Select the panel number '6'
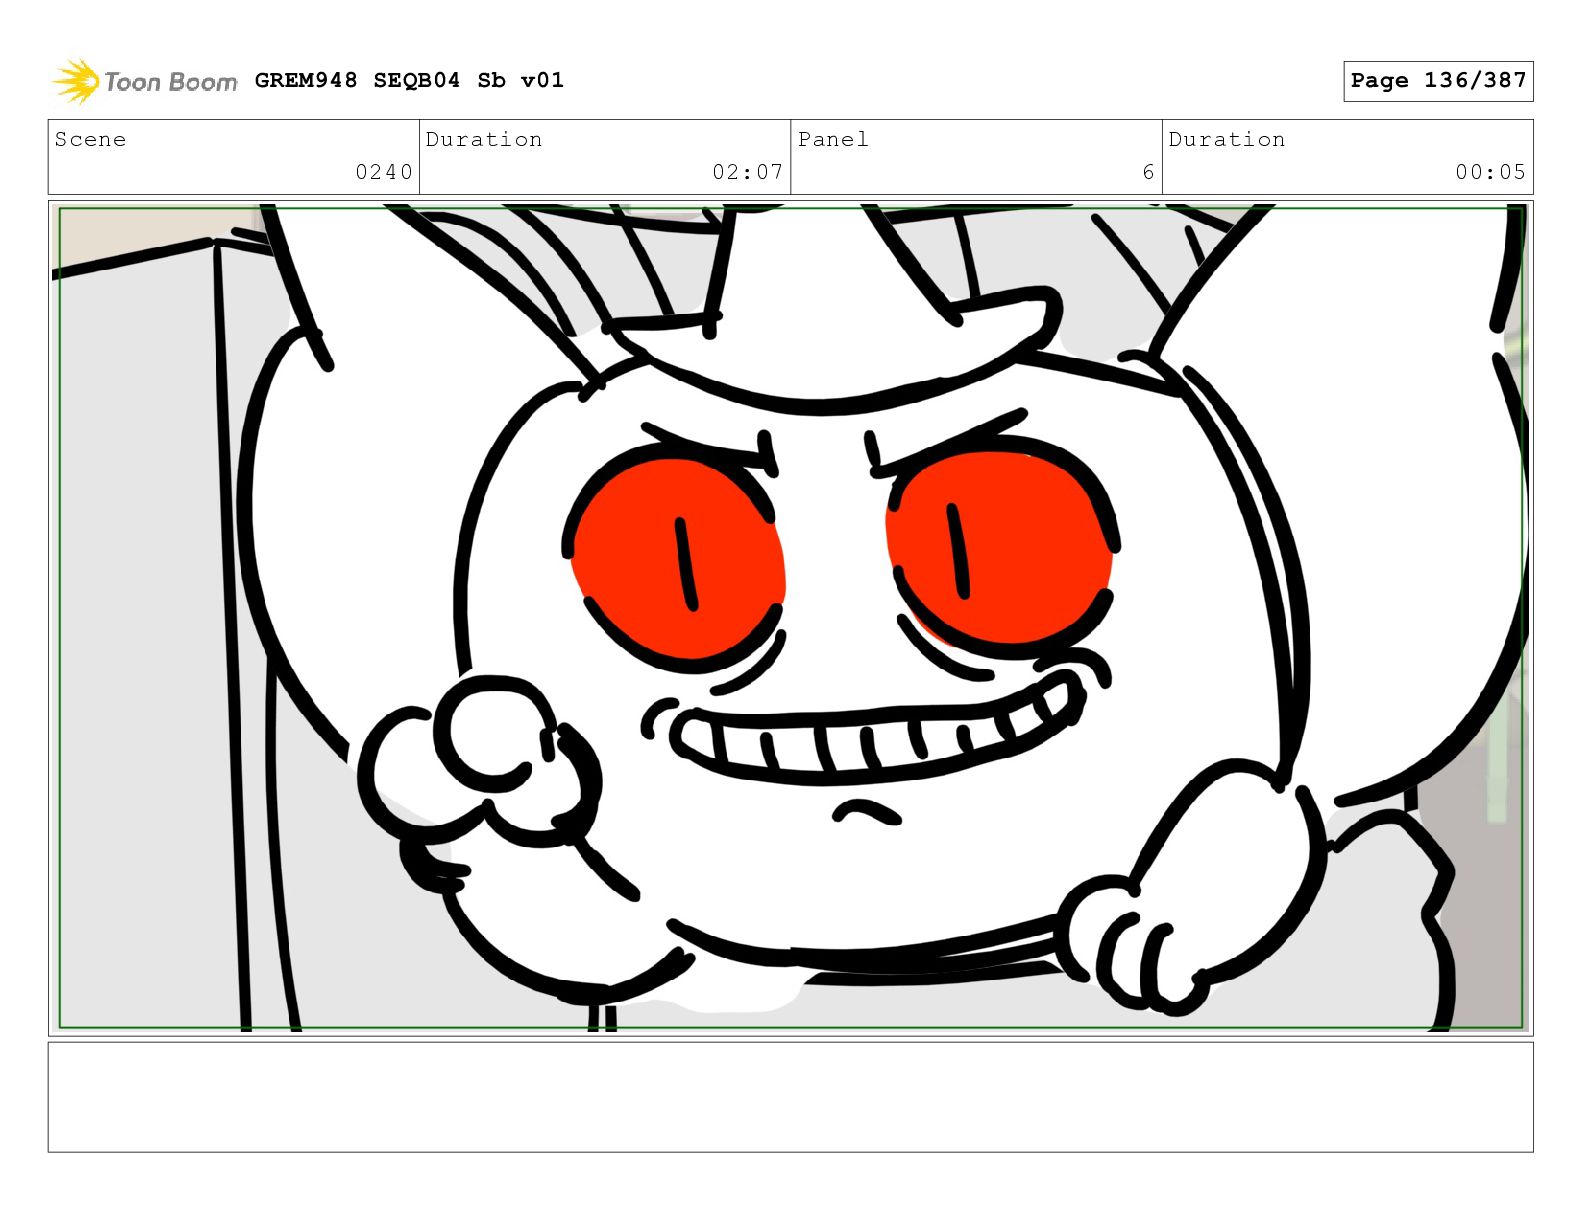The width and height of the screenshot is (1584, 1224). pos(1148,172)
